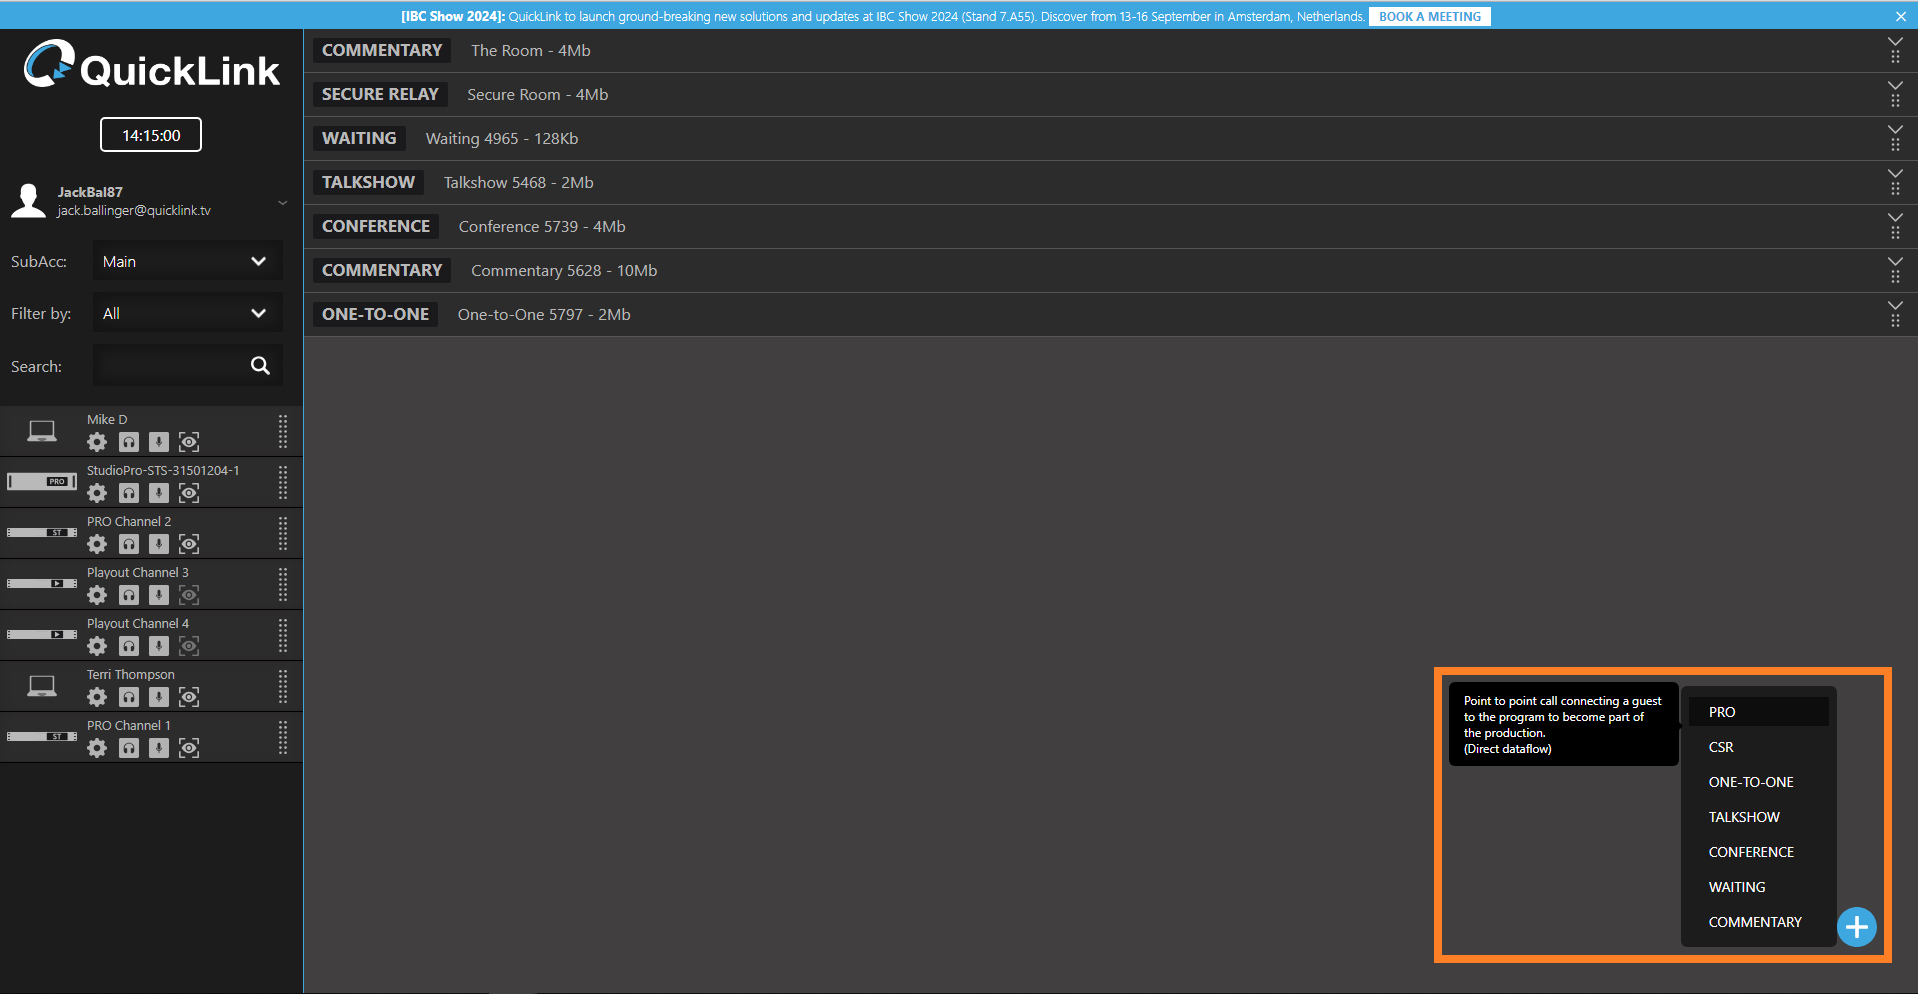The width and height of the screenshot is (1918, 994).
Task: Click headphones icon for Terri Thompson
Action: 129,697
